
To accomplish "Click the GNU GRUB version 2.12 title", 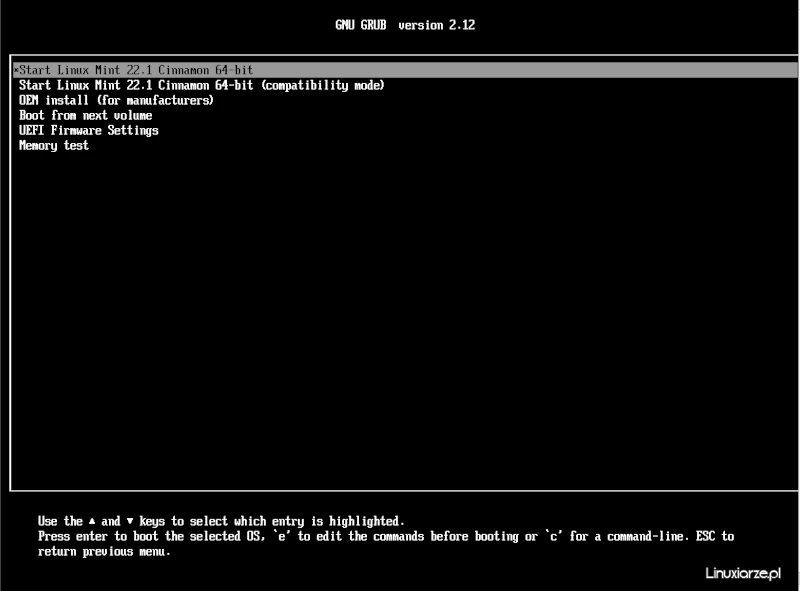I will coord(405,25).
